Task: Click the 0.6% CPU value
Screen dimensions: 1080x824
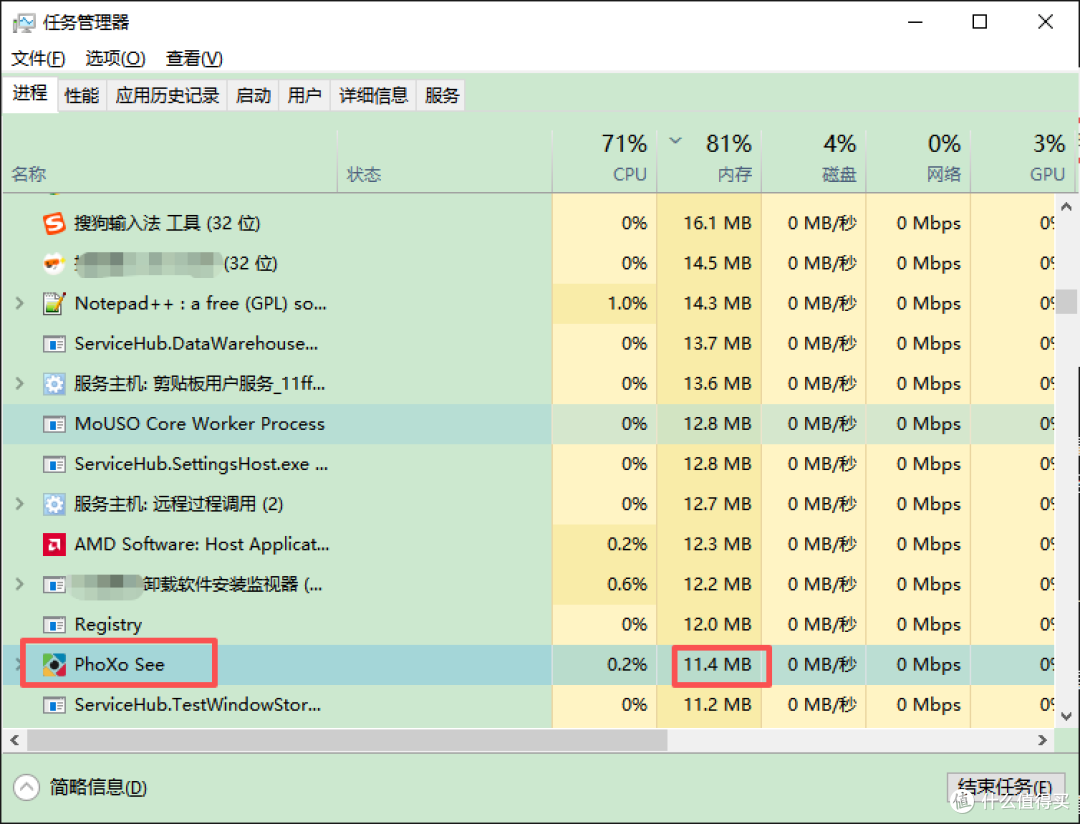Action: tap(627, 585)
